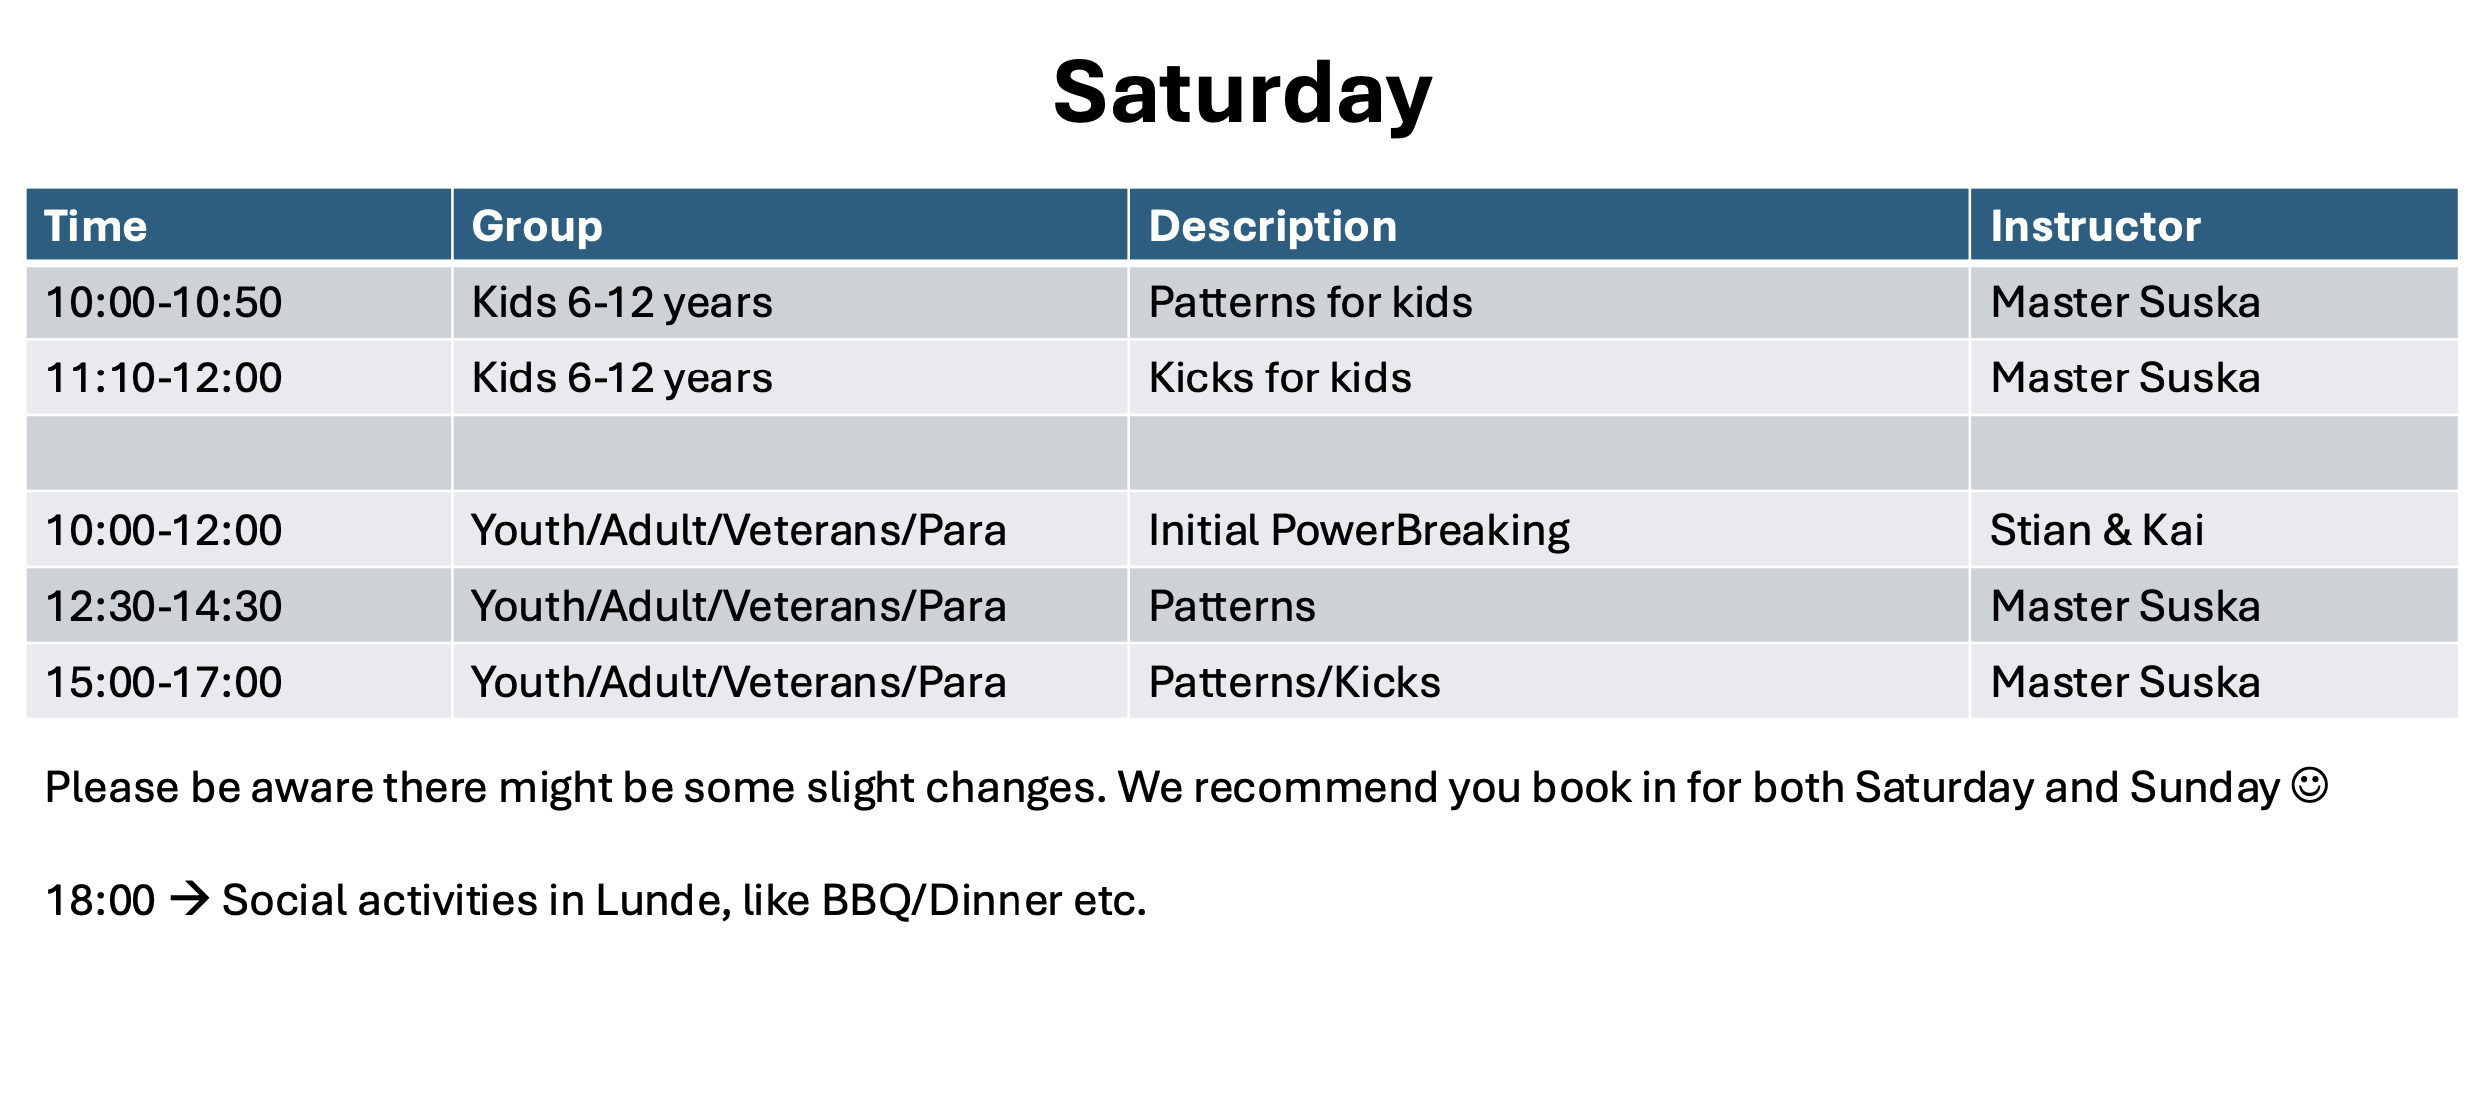Click the Kicks for kids cell
This screenshot has width=2480, height=1094.
click(x=1549, y=378)
